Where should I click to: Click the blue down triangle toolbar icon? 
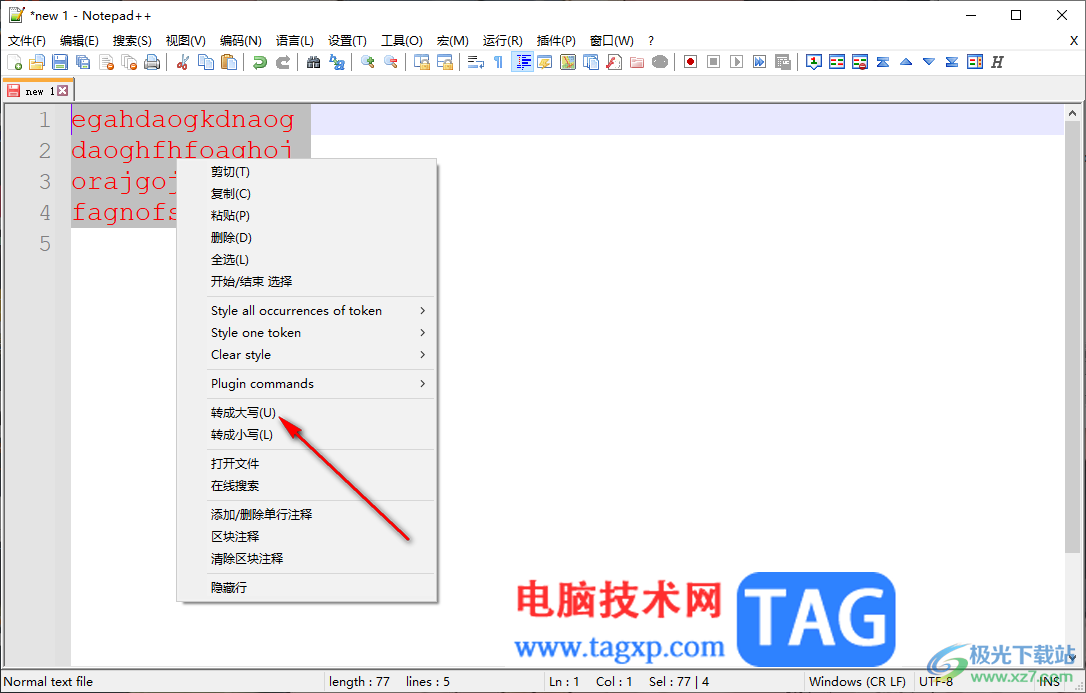tap(929, 62)
